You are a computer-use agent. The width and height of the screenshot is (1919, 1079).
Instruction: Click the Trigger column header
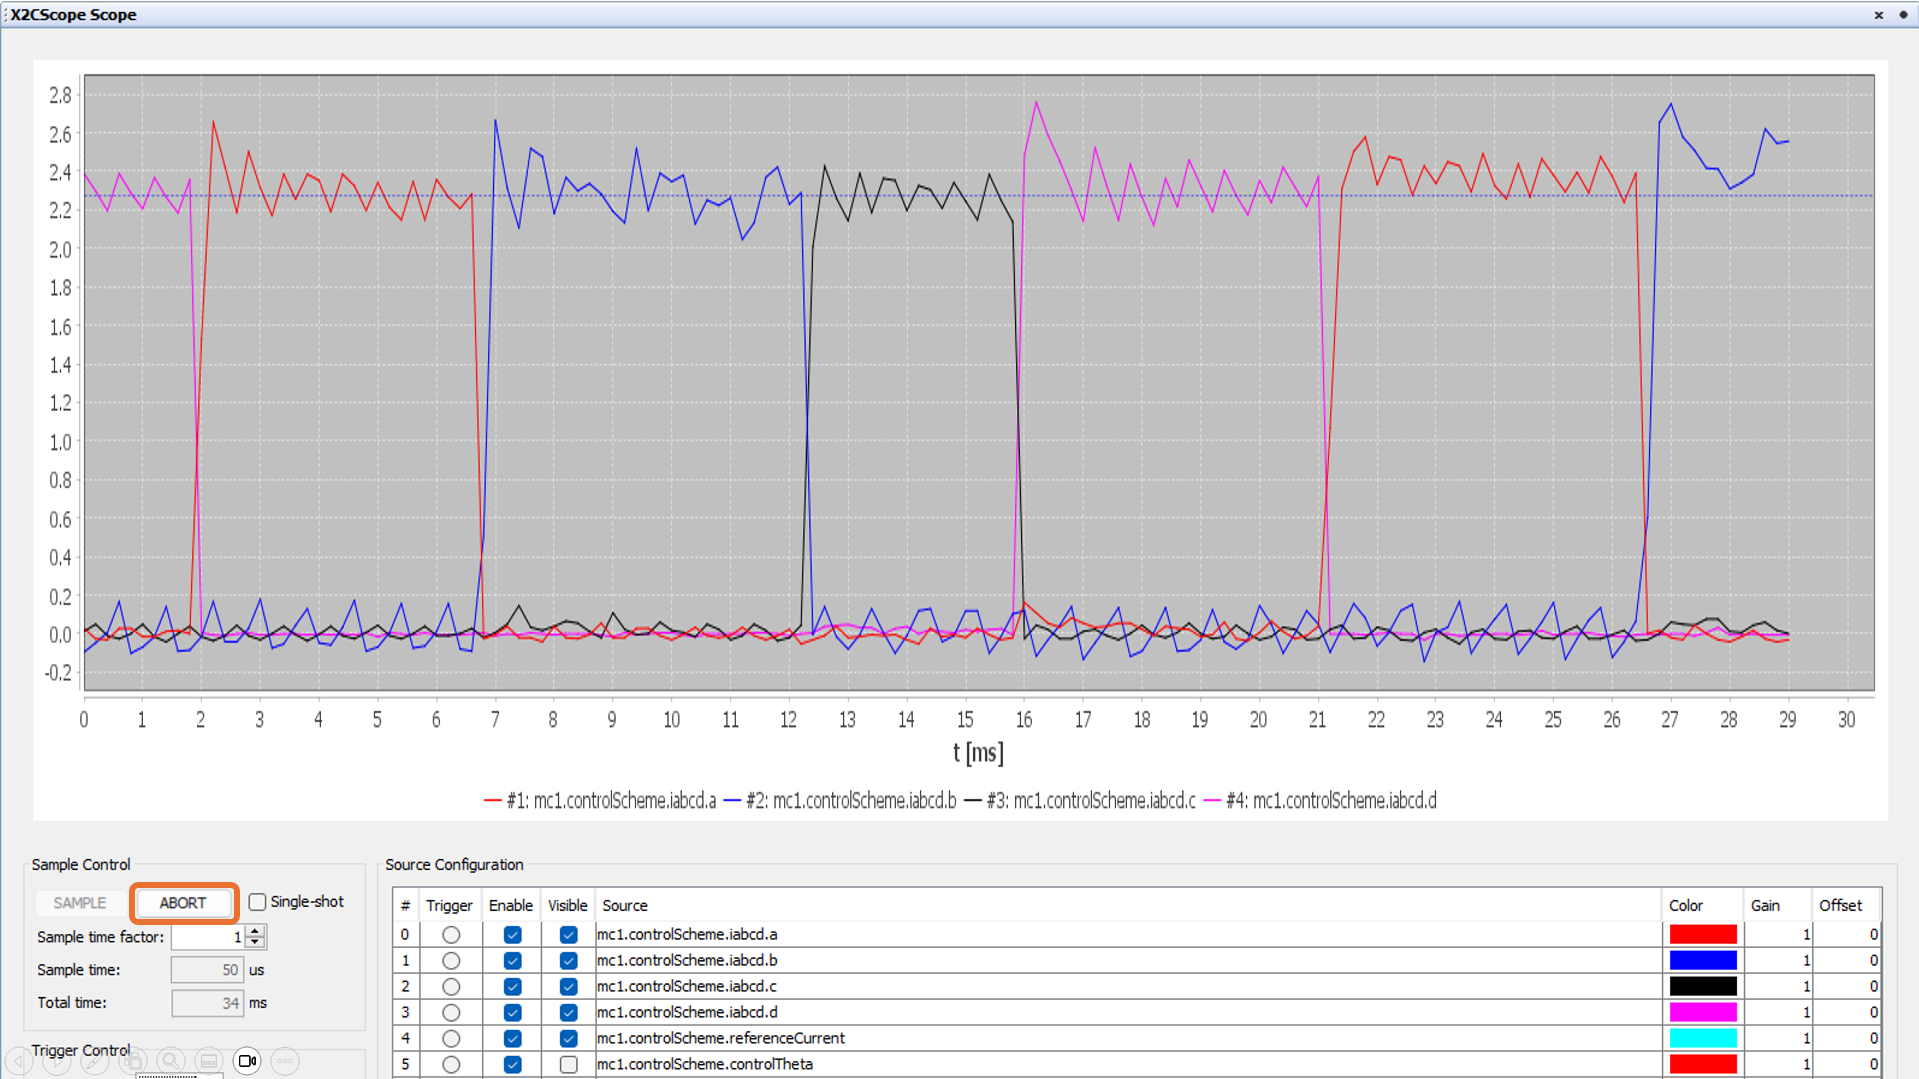(449, 906)
